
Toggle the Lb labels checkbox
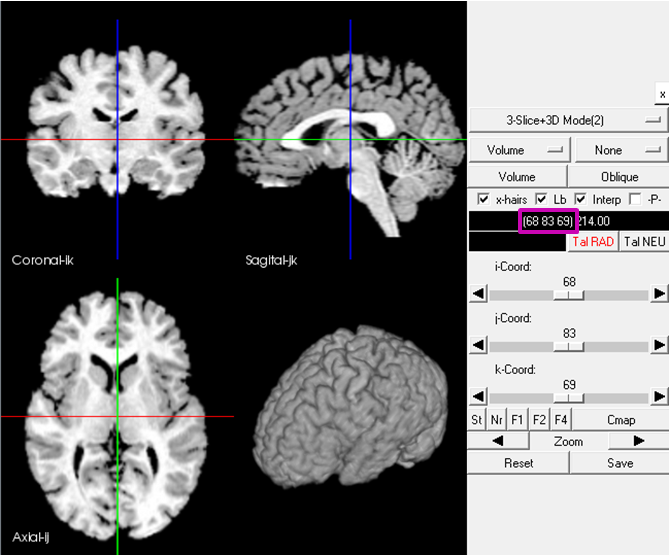pyautogui.click(x=541, y=199)
